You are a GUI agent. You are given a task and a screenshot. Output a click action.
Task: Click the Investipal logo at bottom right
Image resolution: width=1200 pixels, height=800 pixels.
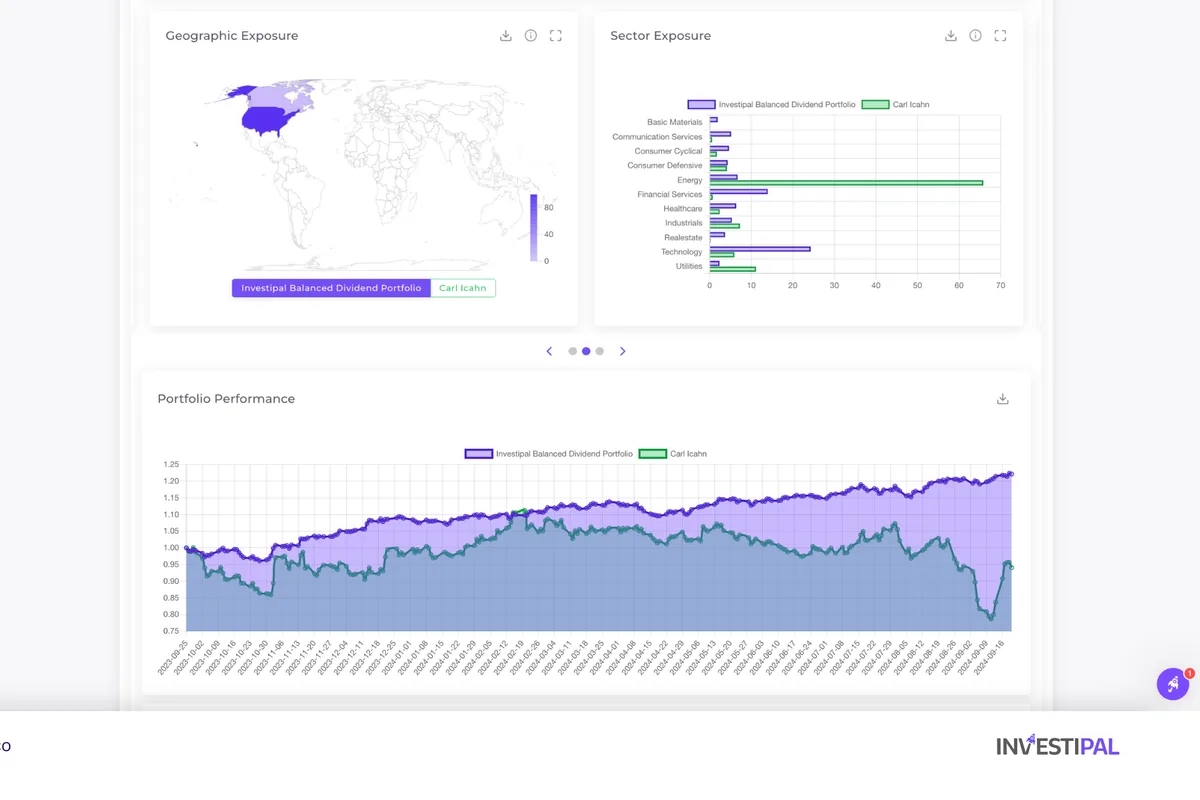(1058, 744)
